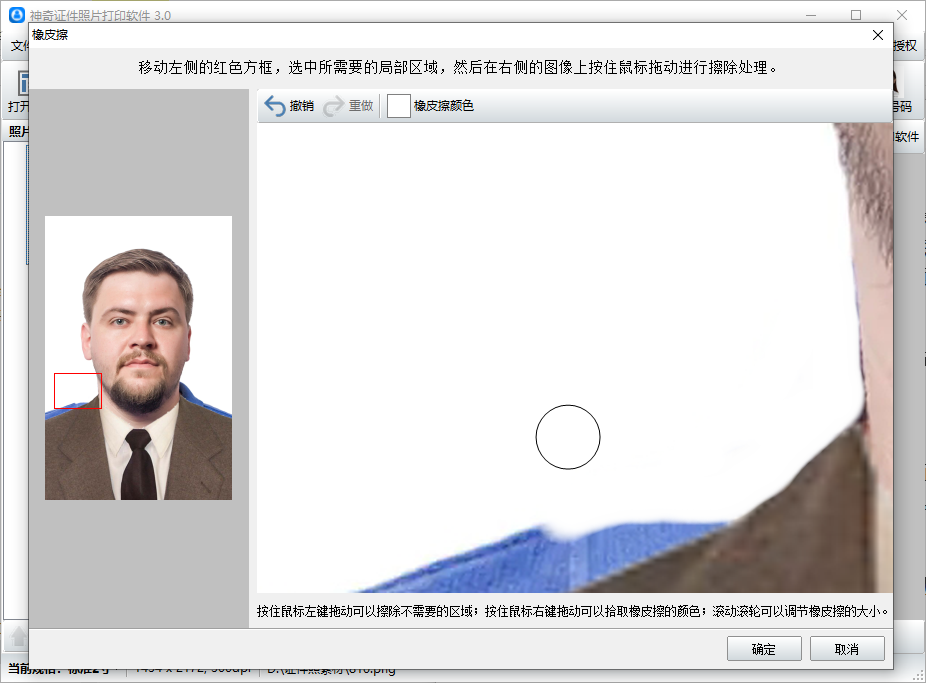Click the redo arrow icon (重做)
The width and height of the screenshot is (926, 683).
click(x=334, y=106)
